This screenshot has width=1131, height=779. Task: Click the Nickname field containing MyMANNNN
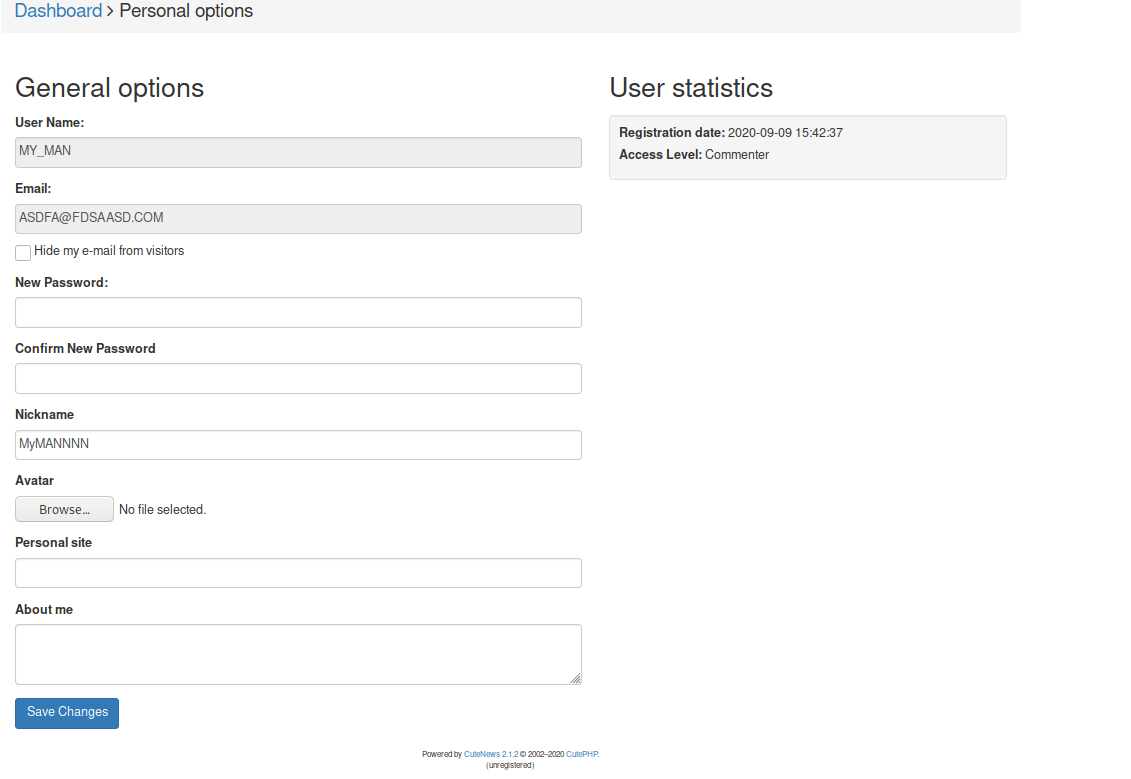298,445
